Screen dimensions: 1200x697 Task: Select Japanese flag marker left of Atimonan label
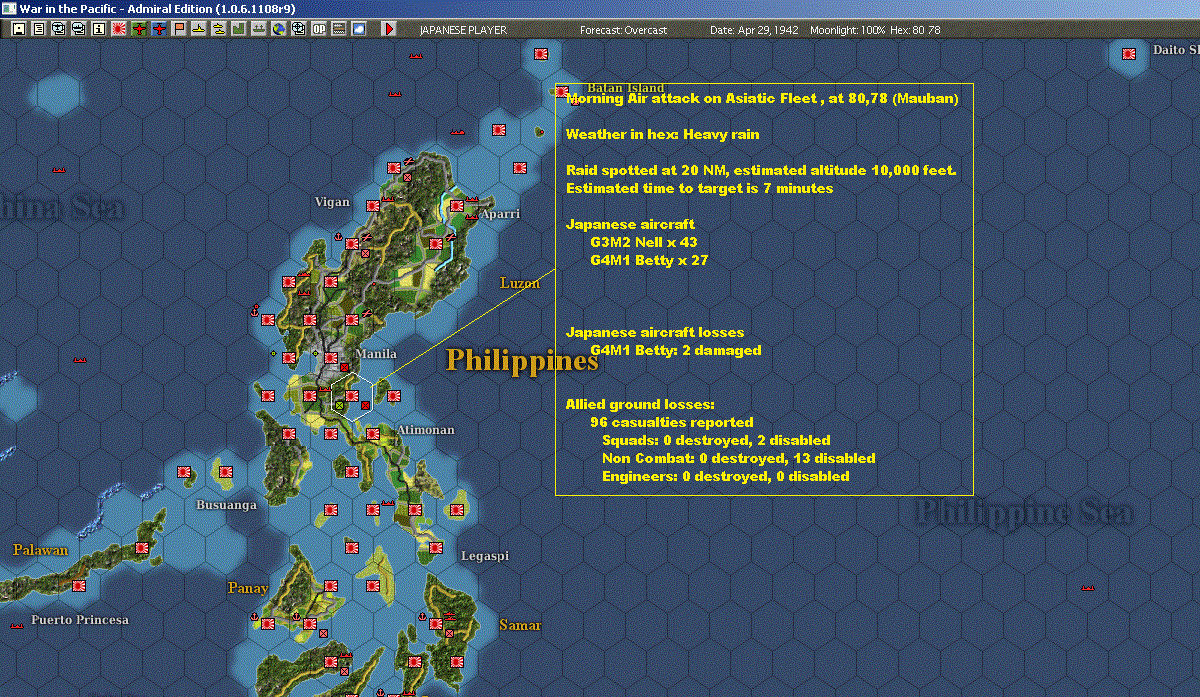[x=373, y=434]
